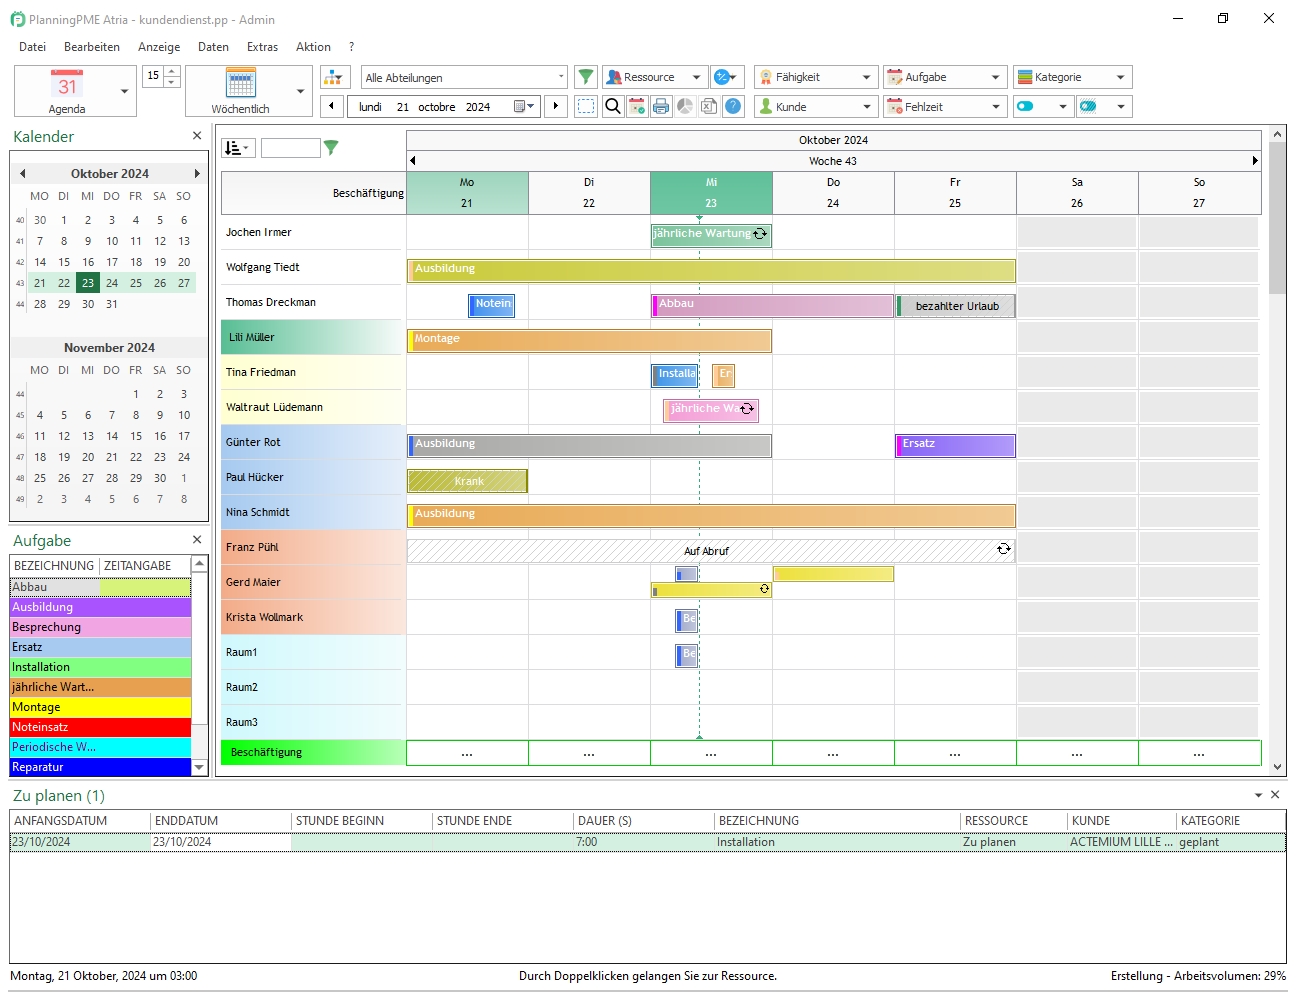This screenshot has height=992, width=1296.
Task: Click the dashed selection rectangle icon
Action: (587, 106)
